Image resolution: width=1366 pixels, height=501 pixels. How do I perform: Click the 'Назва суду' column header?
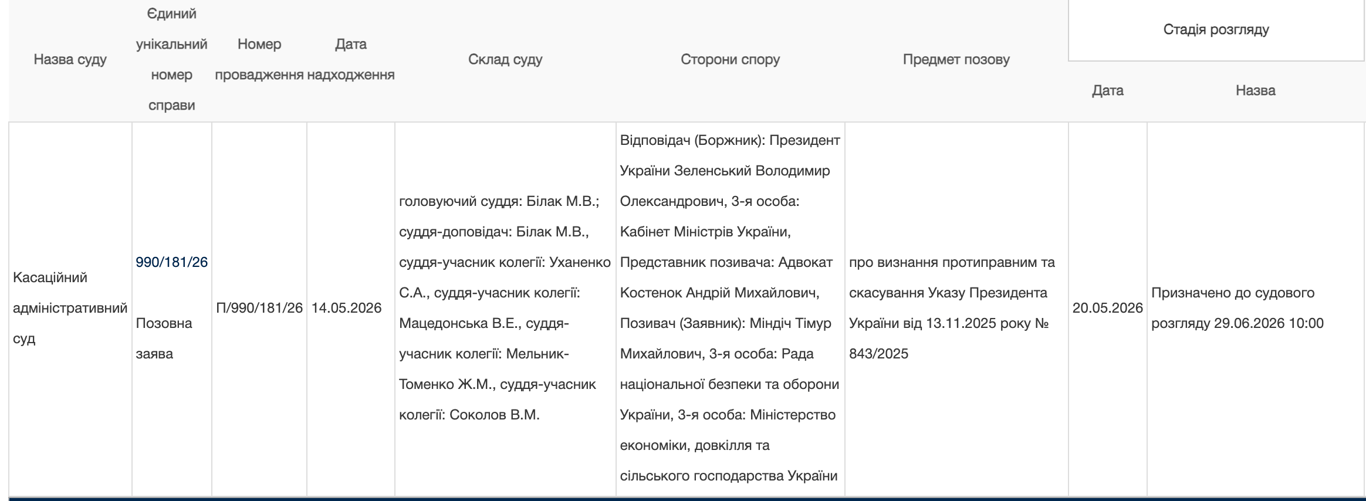coord(70,60)
